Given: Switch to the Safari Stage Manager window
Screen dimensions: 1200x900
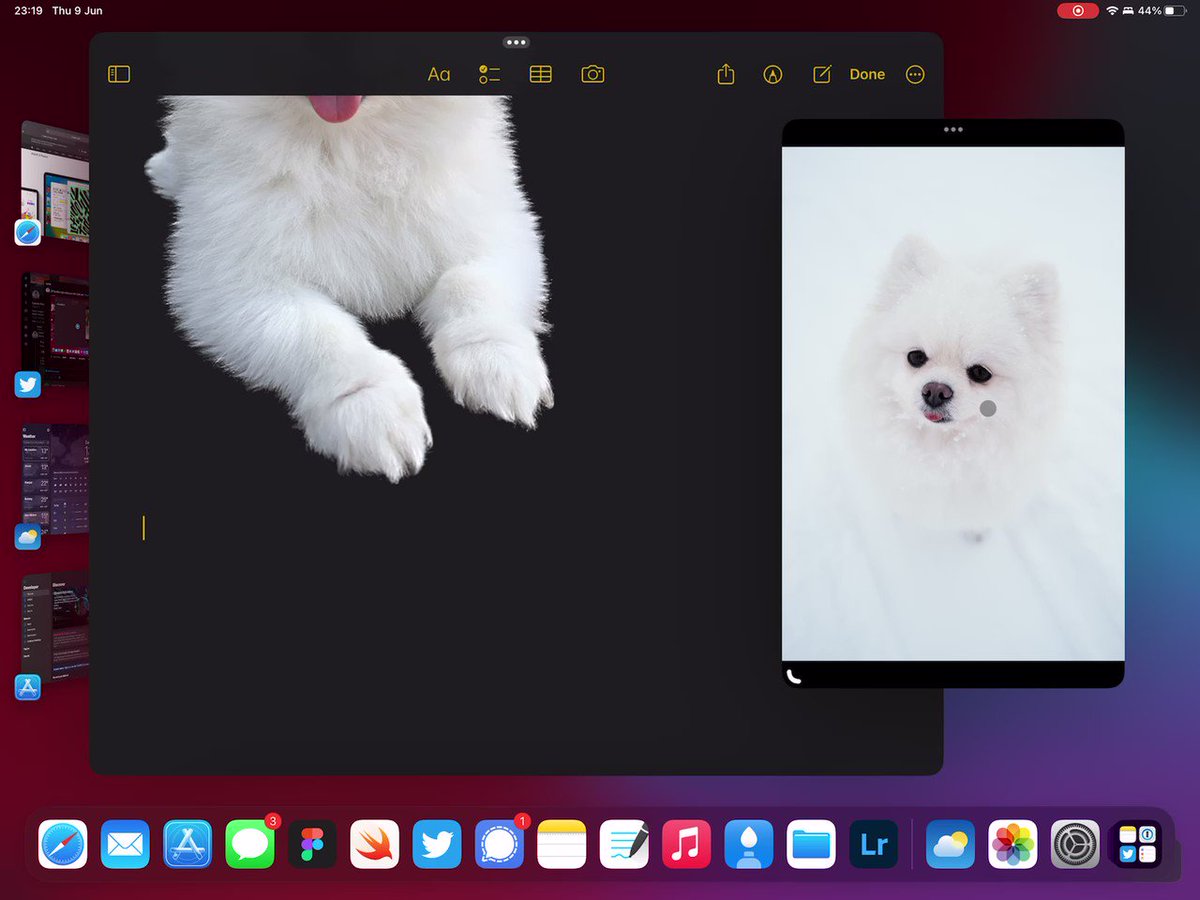Looking at the screenshot, I should click(x=54, y=180).
